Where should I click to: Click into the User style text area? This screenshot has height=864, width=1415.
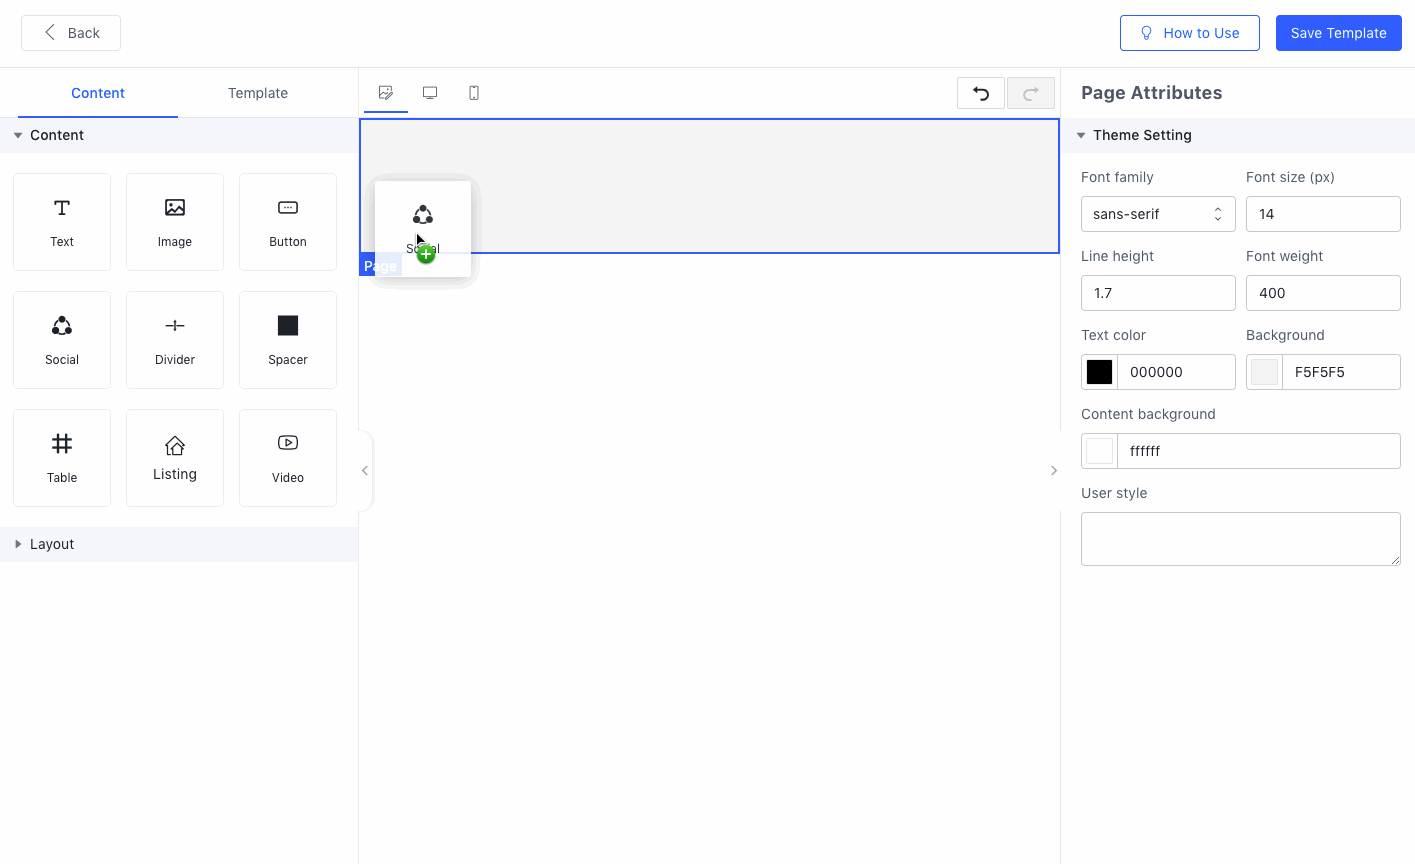pos(1240,539)
